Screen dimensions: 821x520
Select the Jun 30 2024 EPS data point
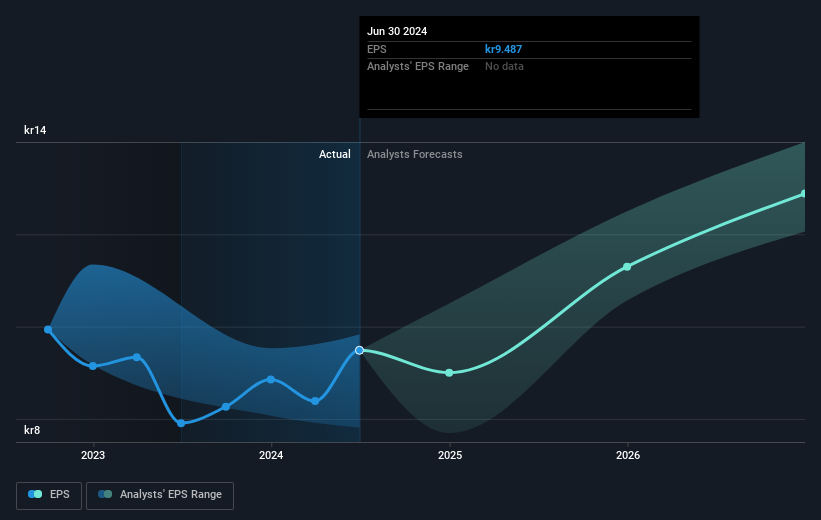359,350
